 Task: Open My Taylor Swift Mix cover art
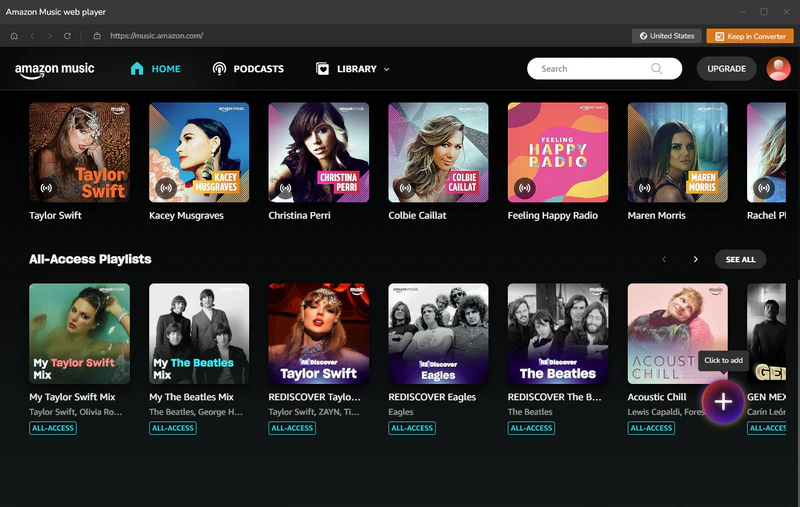tap(80, 334)
